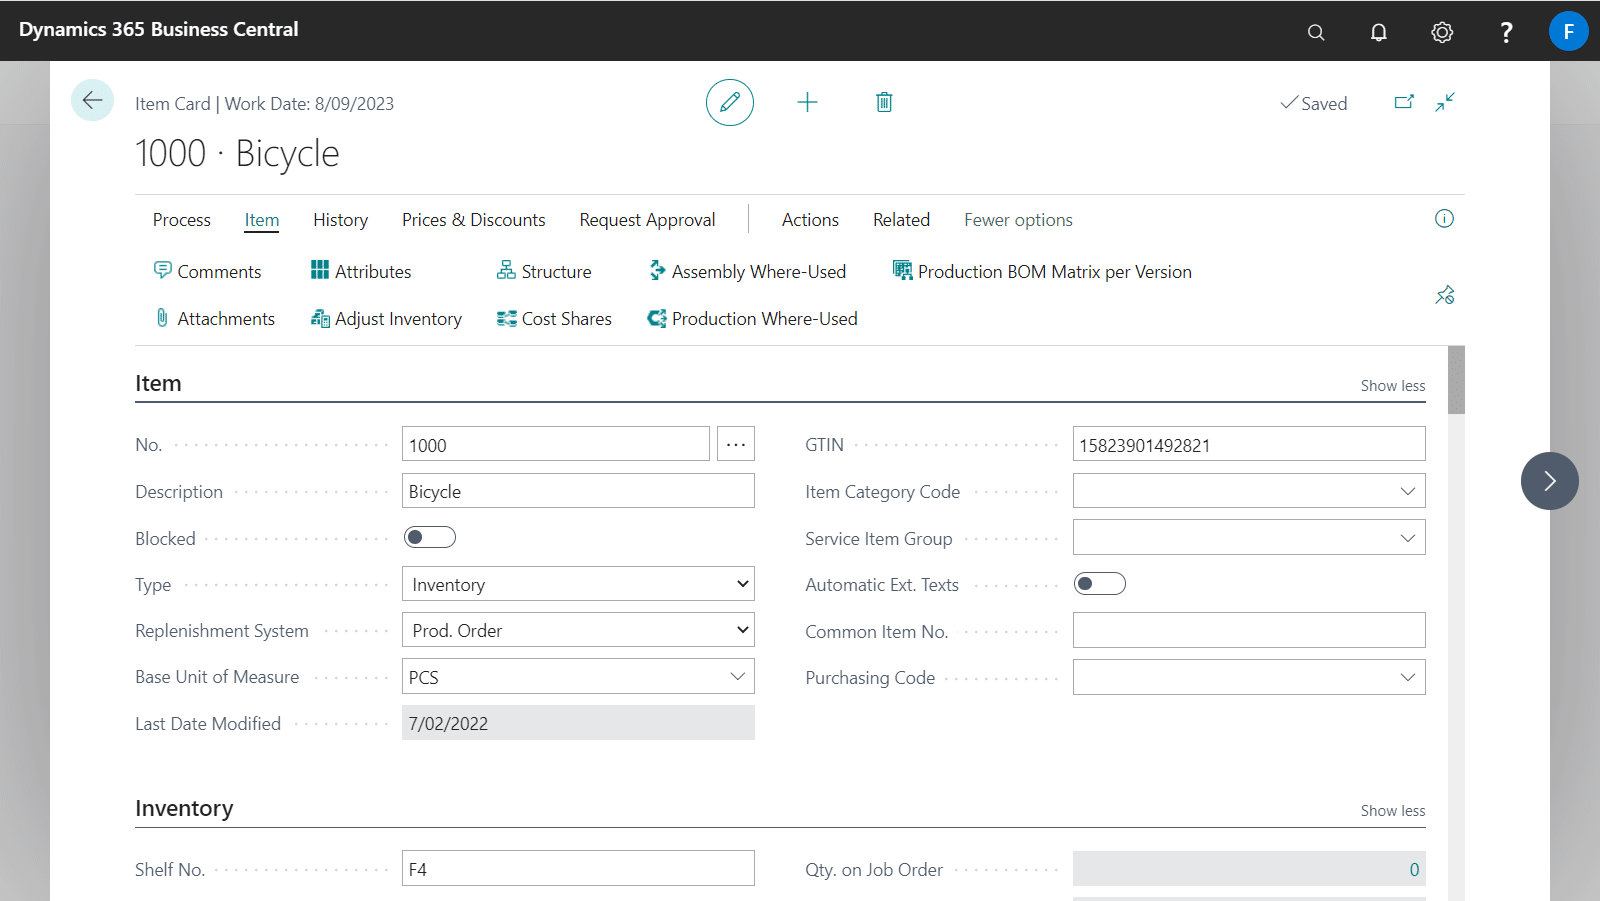Click Fewer options
This screenshot has width=1600, height=901.
(1018, 220)
